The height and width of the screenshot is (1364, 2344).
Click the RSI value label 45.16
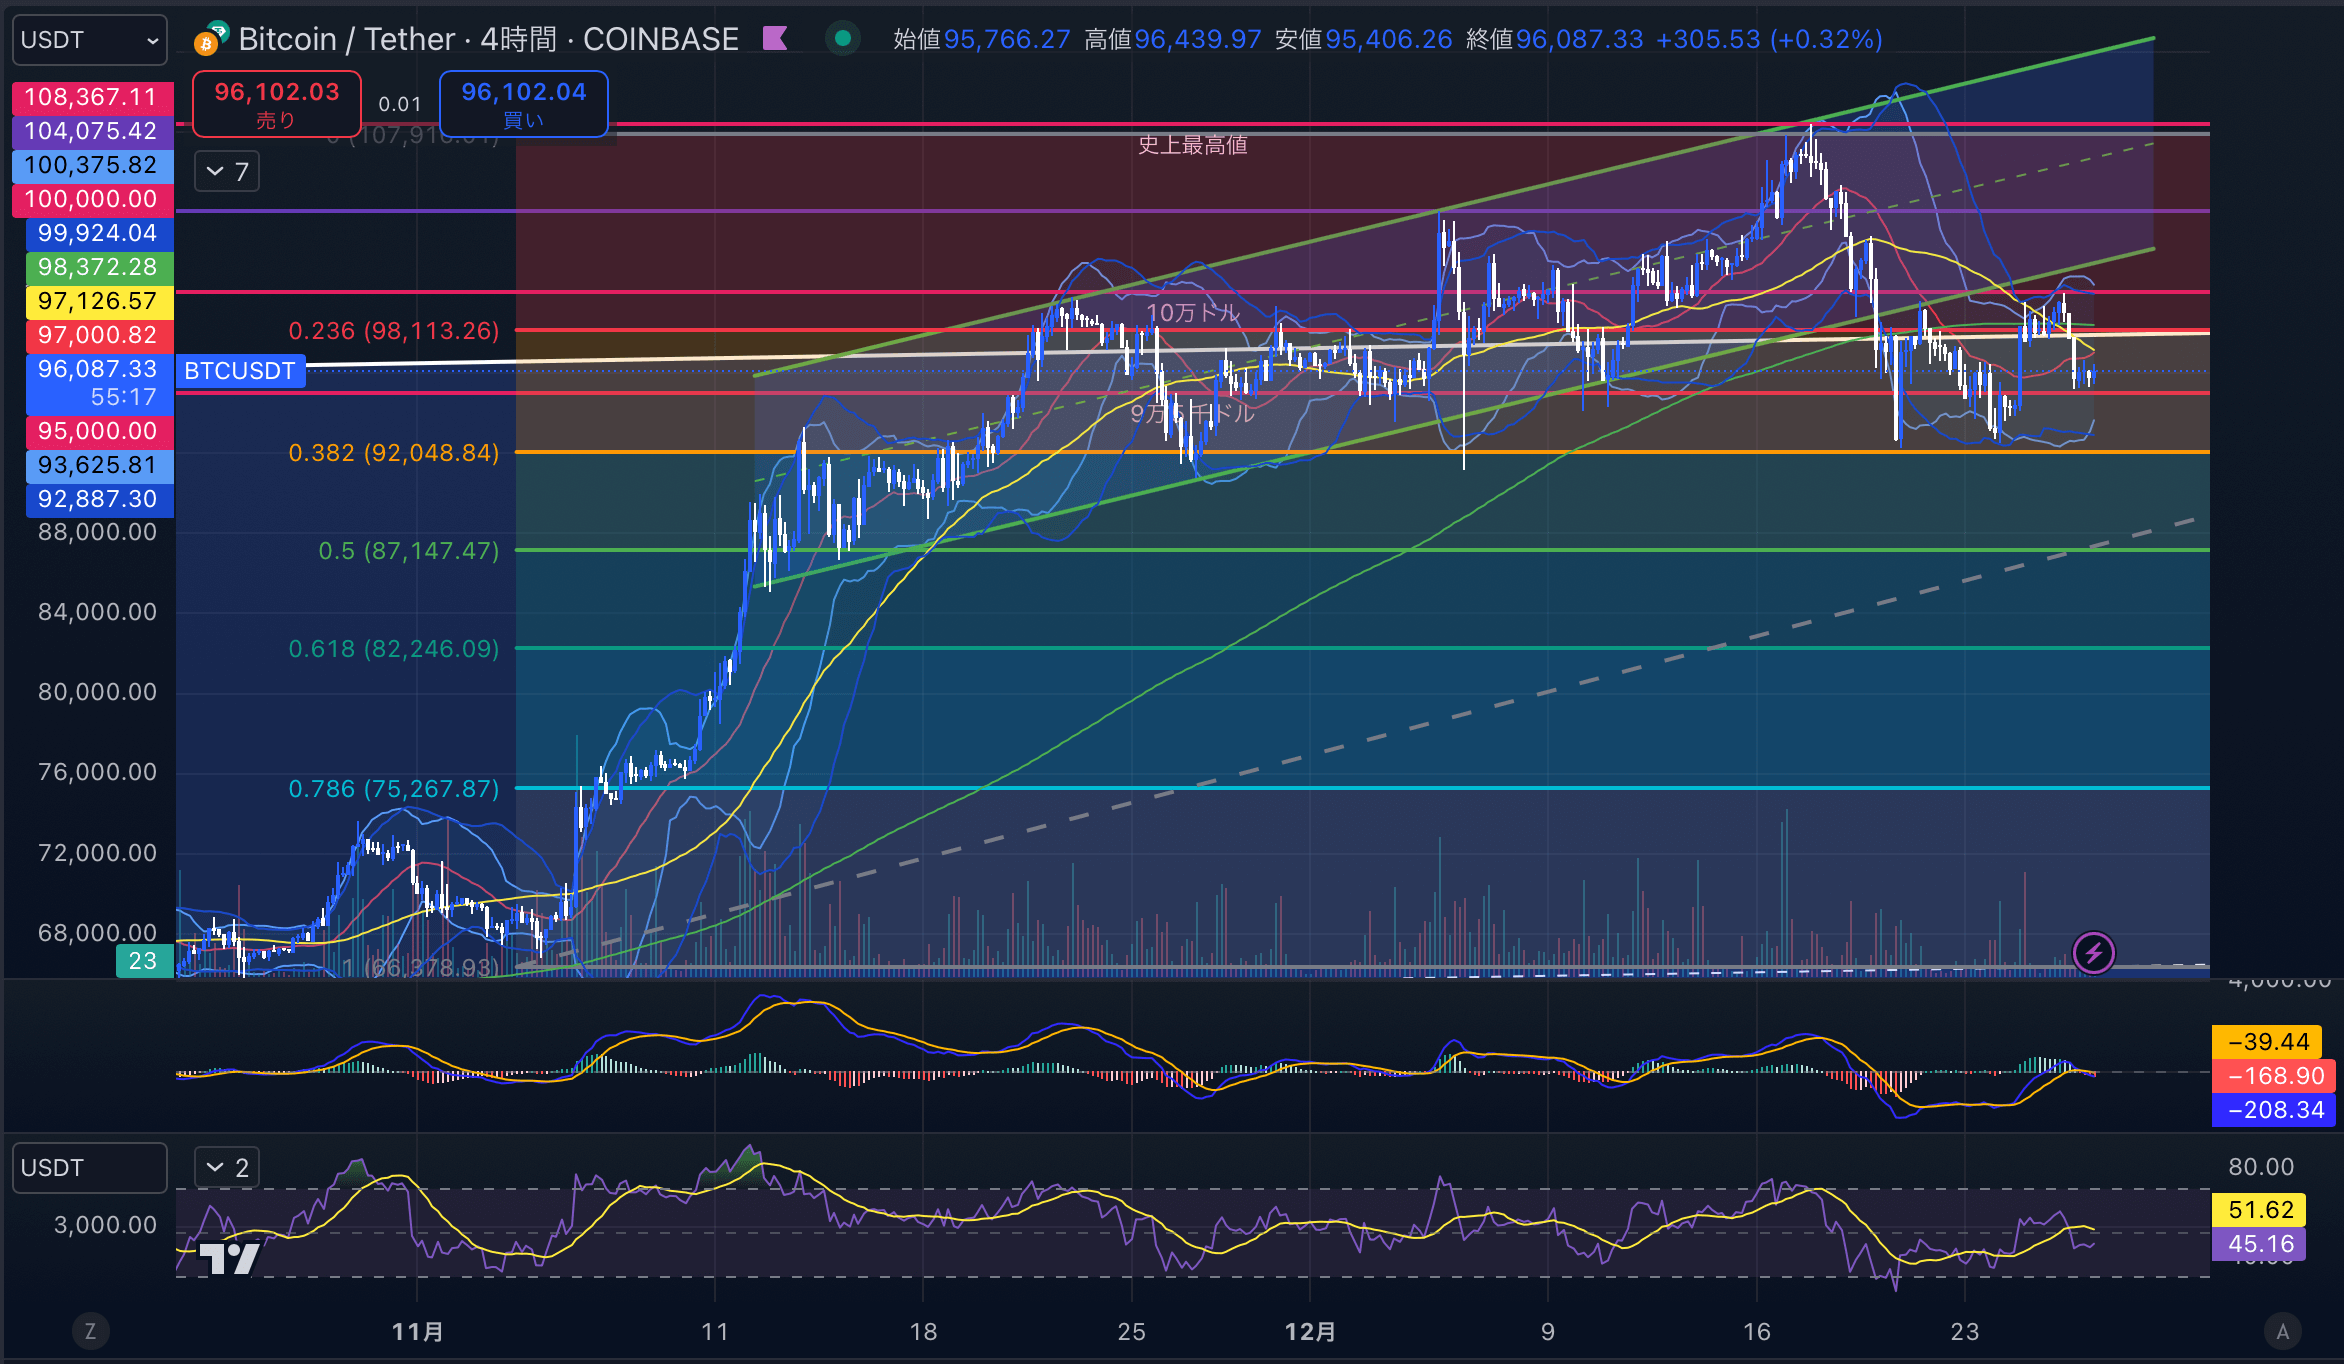(2259, 1244)
